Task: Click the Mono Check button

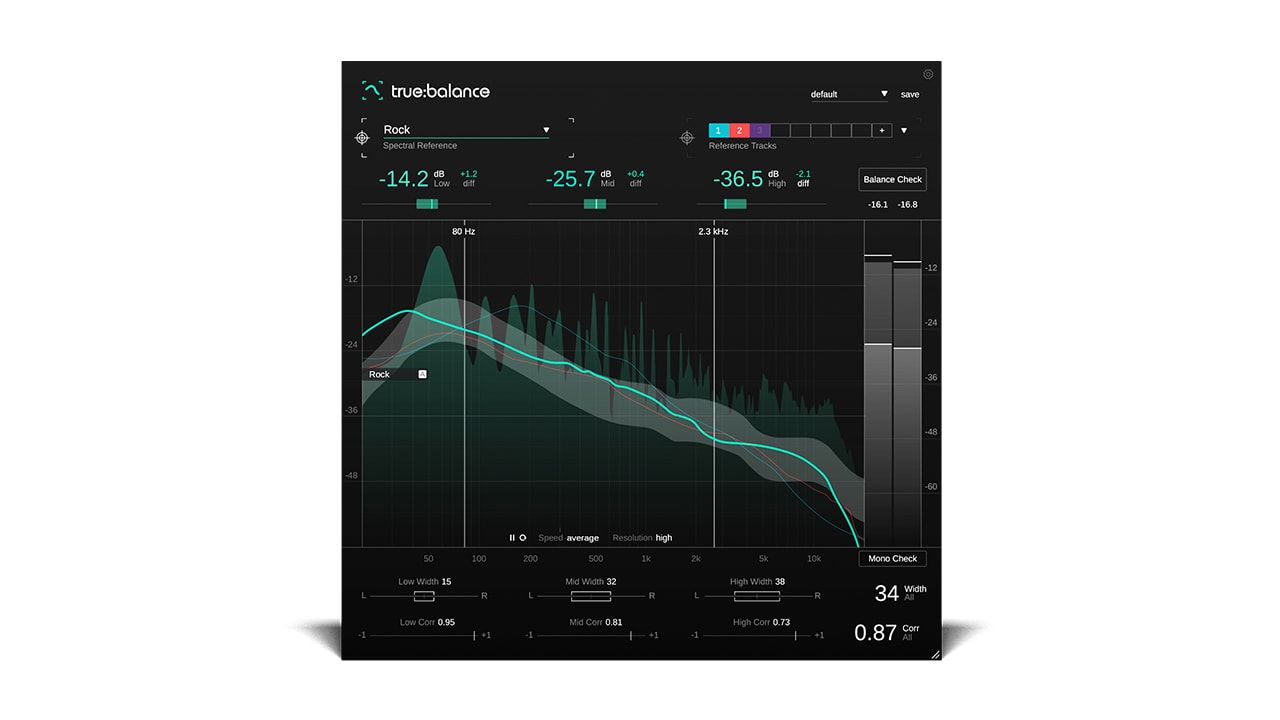Action: click(893, 558)
